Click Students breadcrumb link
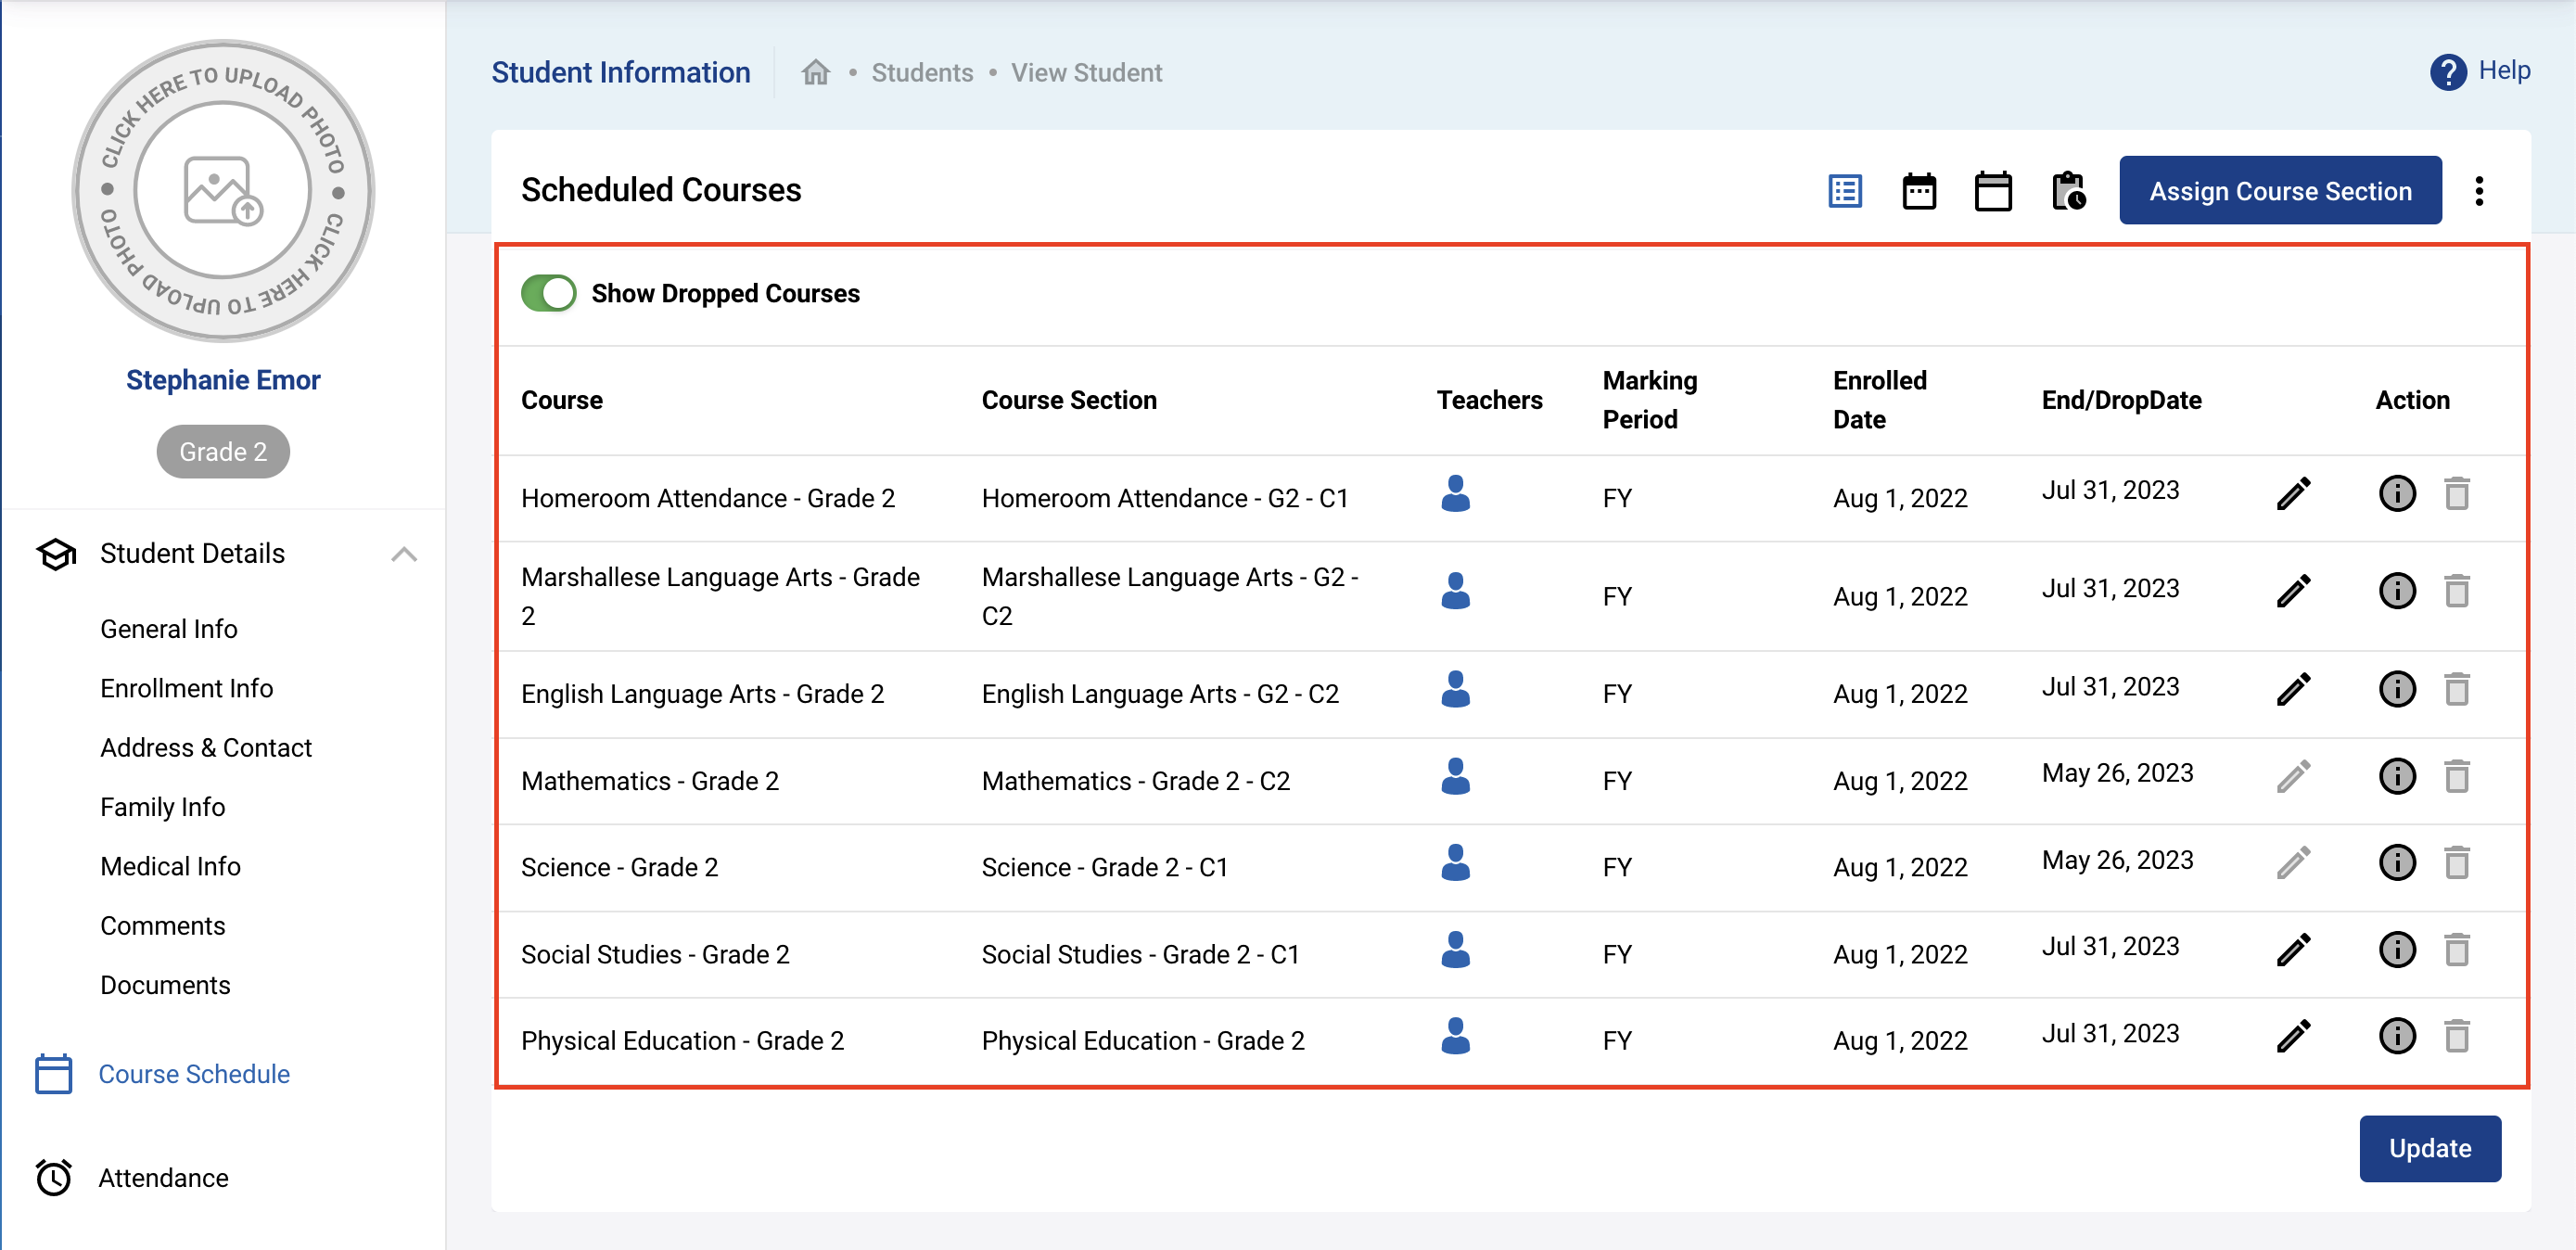Image resolution: width=2576 pixels, height=1250 pixels. pyautogui.click(x=921, y=73)
